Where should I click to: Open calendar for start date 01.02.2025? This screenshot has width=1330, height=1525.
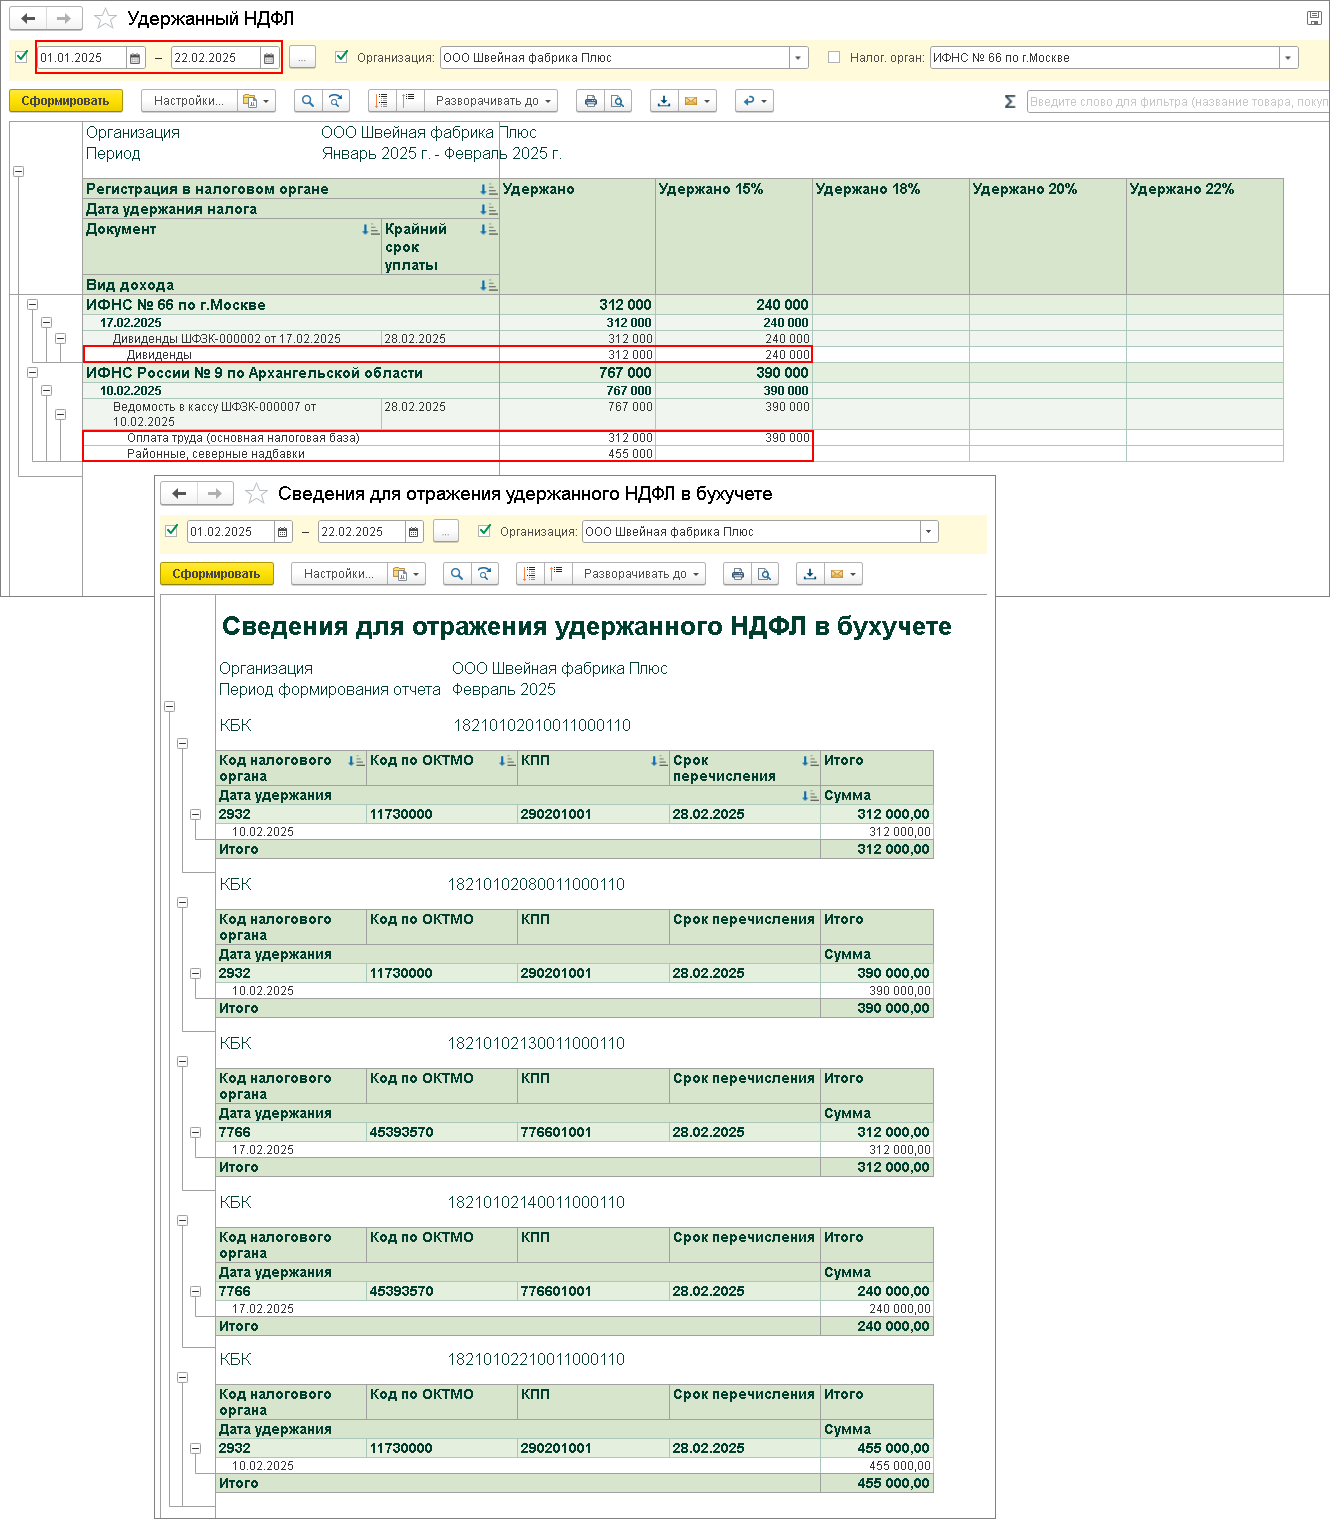click(283, 532)
